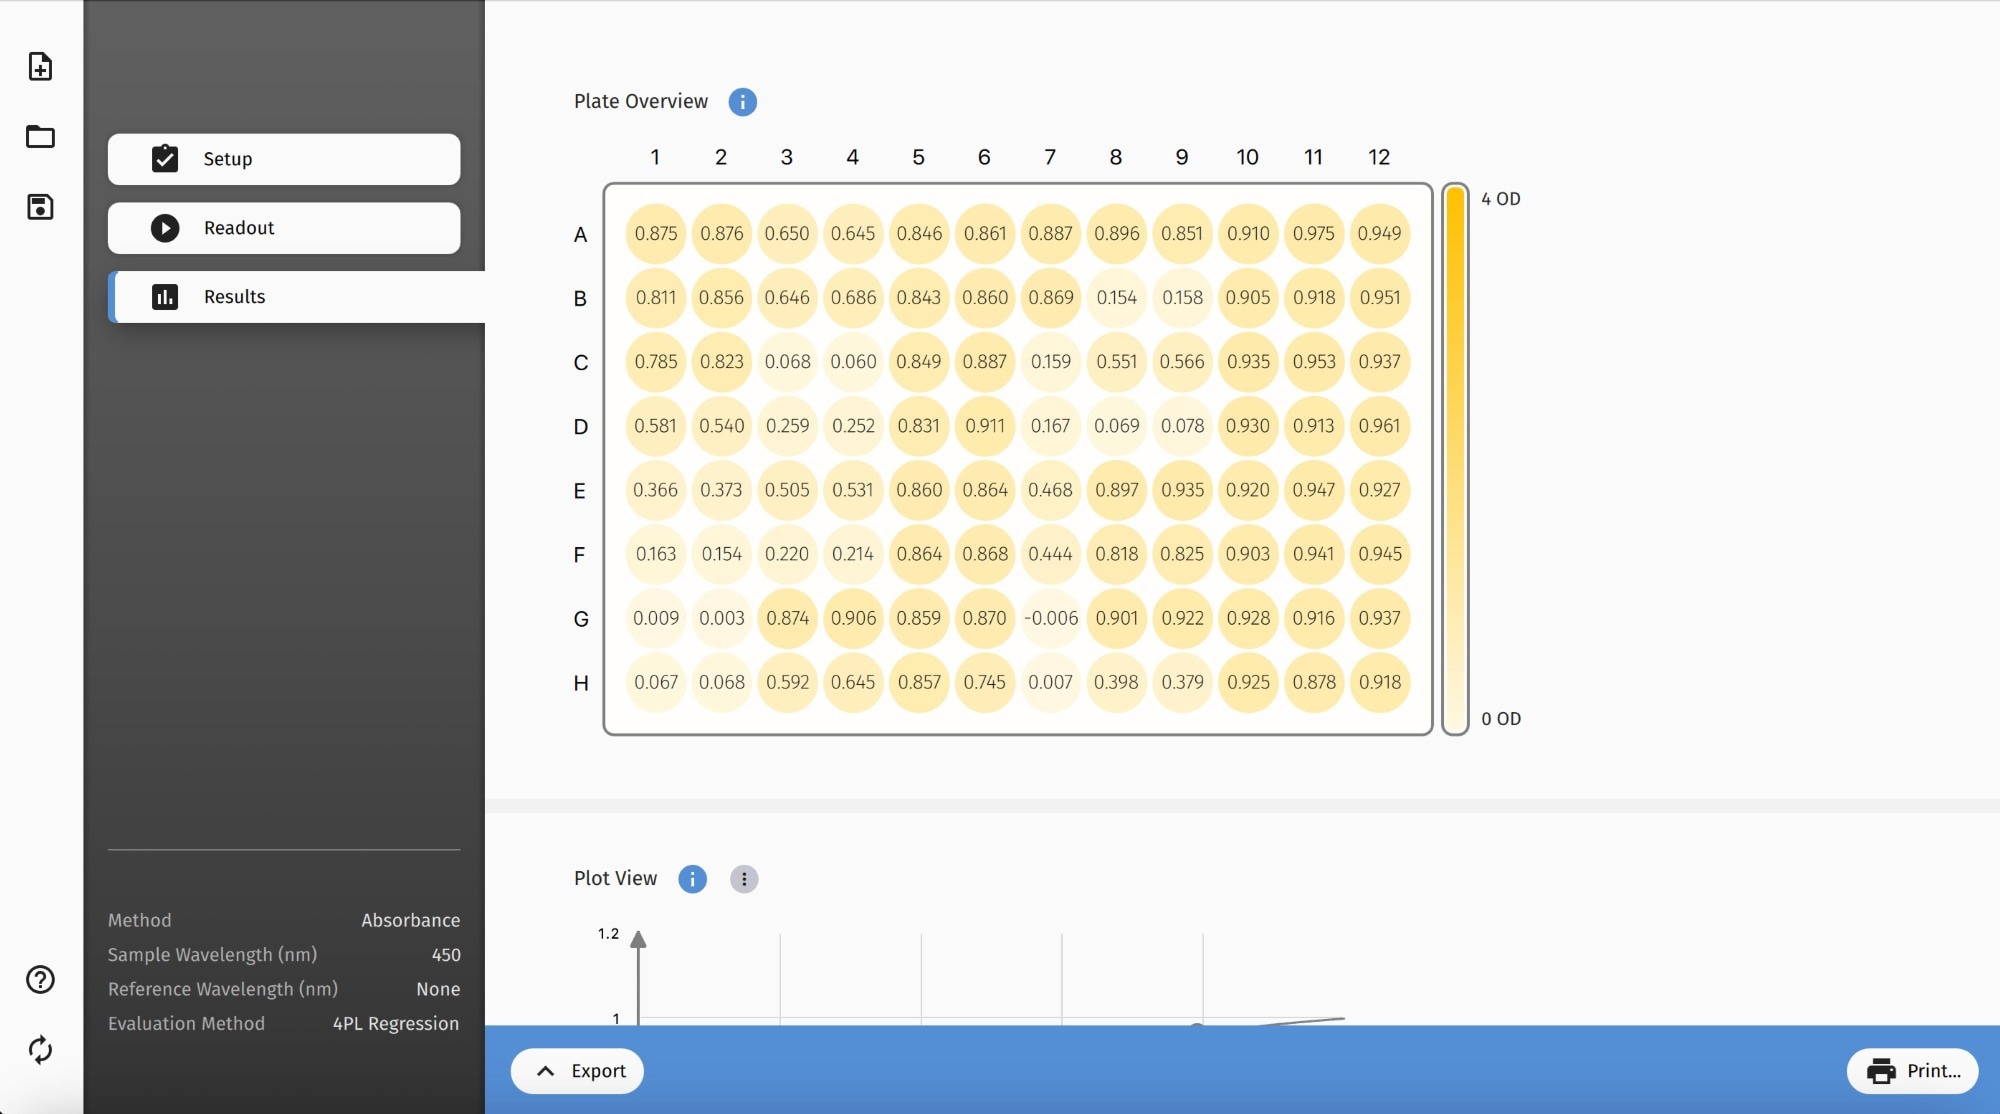Click the 4PL Regression evaluation method value
The image size is (2000, 1114).
[396, 1024]
